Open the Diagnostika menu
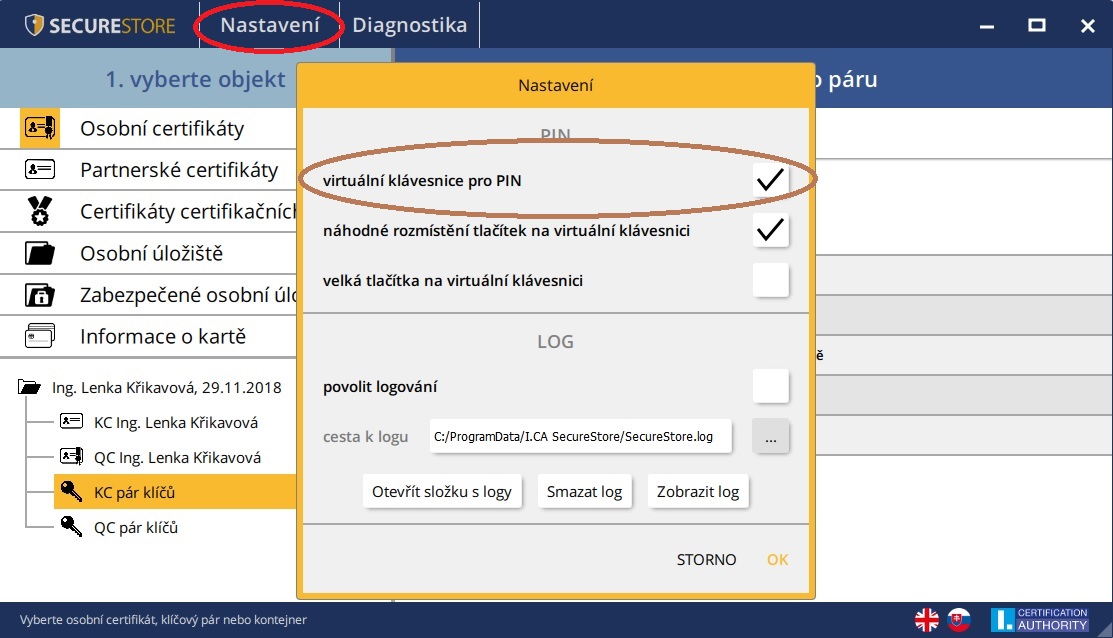The width and height of the screenshot is (1113, 638). 410,24
